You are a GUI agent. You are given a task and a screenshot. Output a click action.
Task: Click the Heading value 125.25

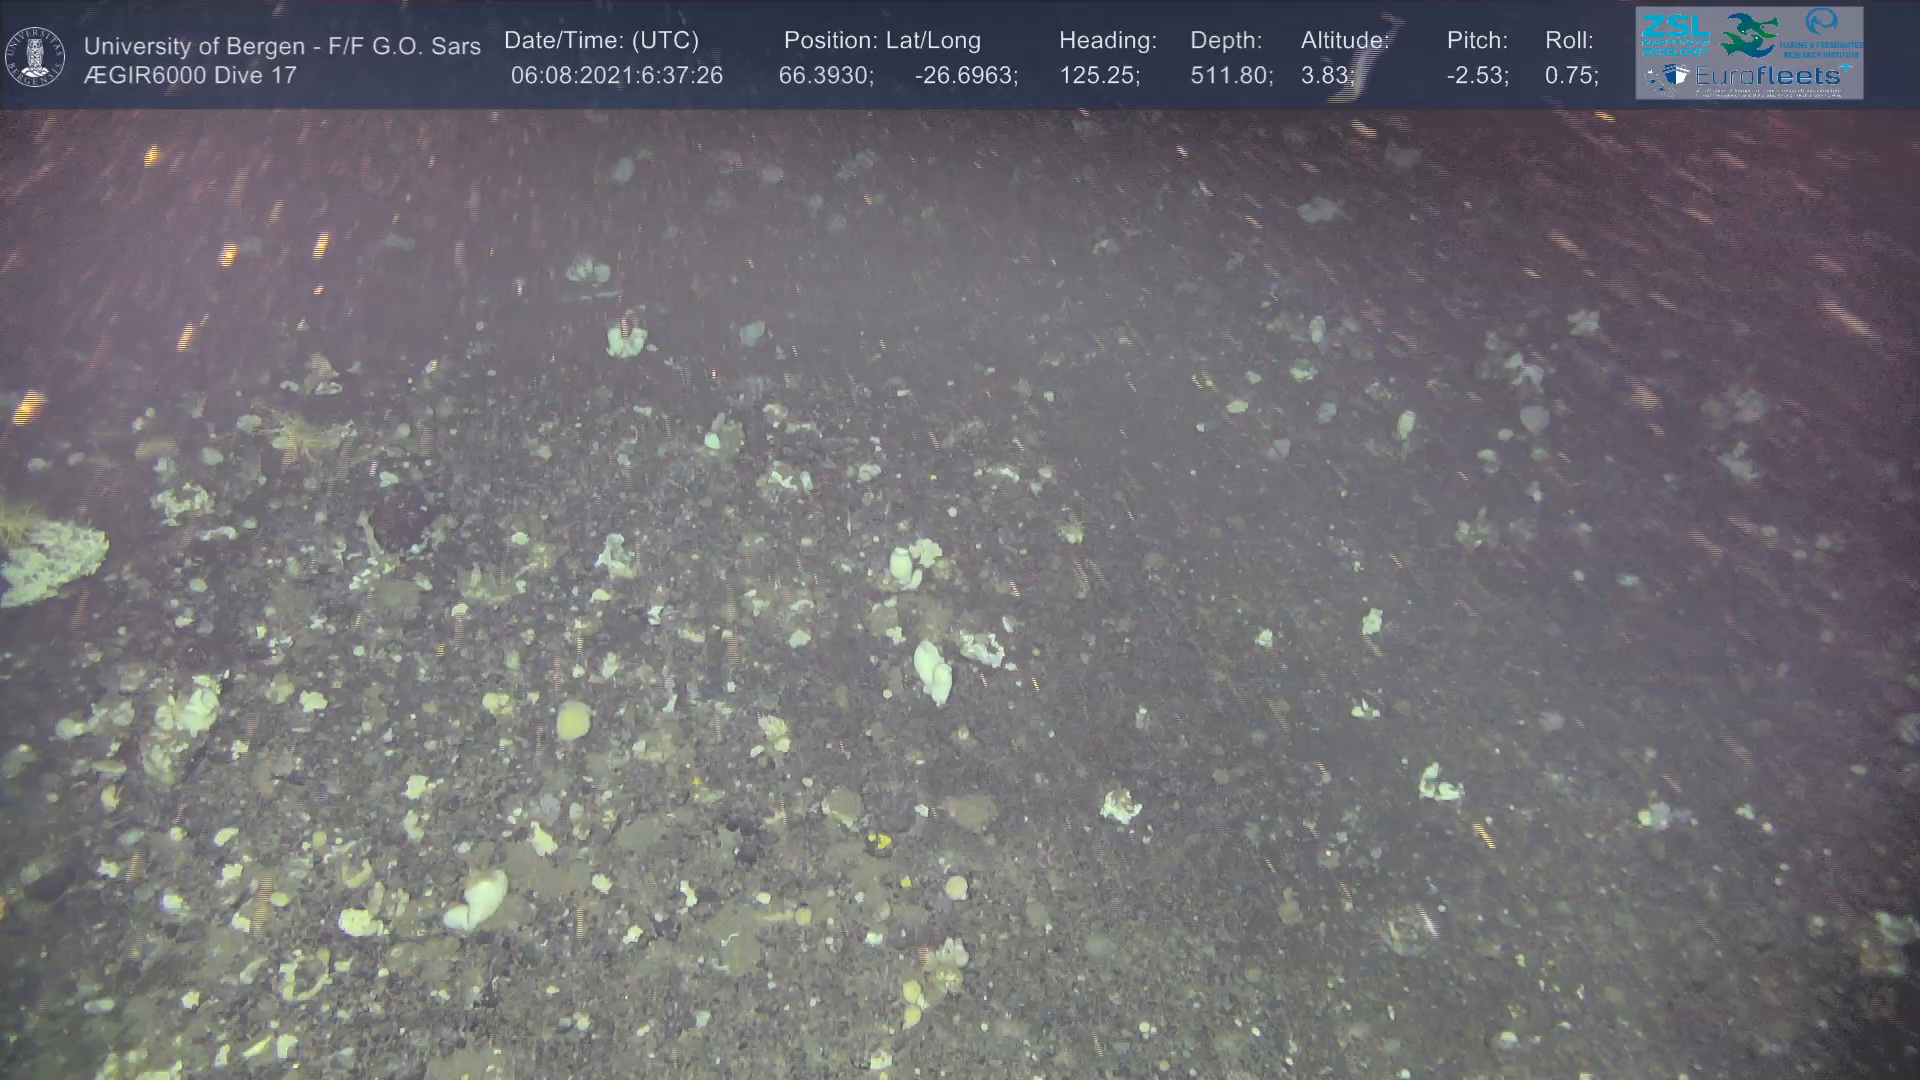coord(1099,76)
